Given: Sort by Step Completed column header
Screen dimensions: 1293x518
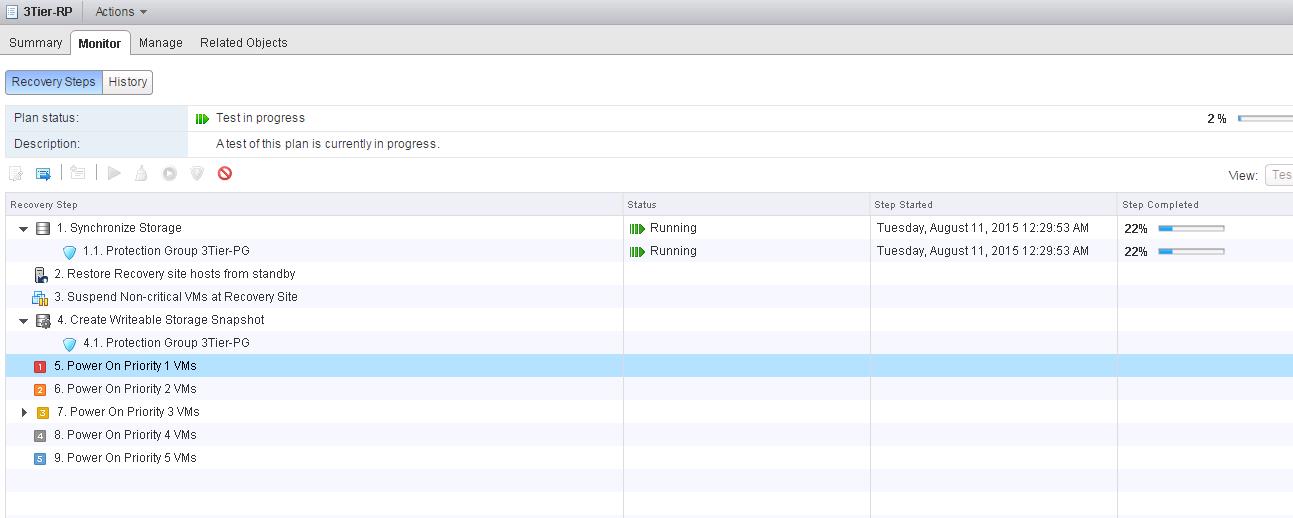Looking at the screenshot, I should coord(1205,204).
